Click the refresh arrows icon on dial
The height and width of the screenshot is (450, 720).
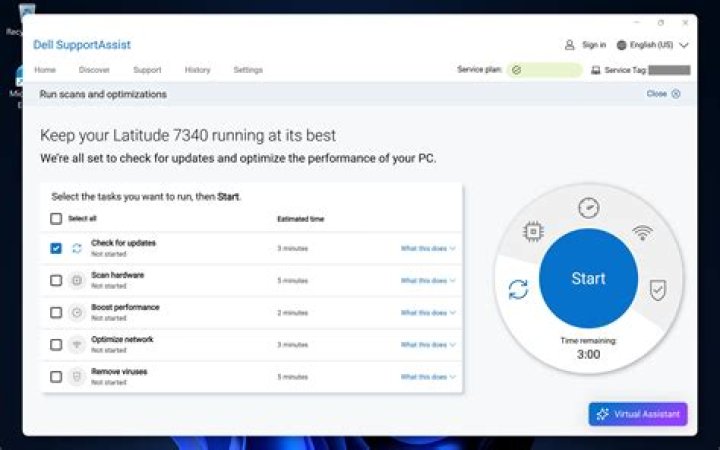click(x=518, y=289)
